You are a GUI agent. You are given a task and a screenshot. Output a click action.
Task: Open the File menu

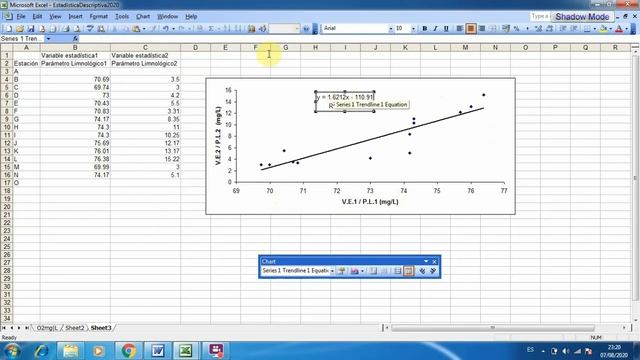(x=21, y=16)
